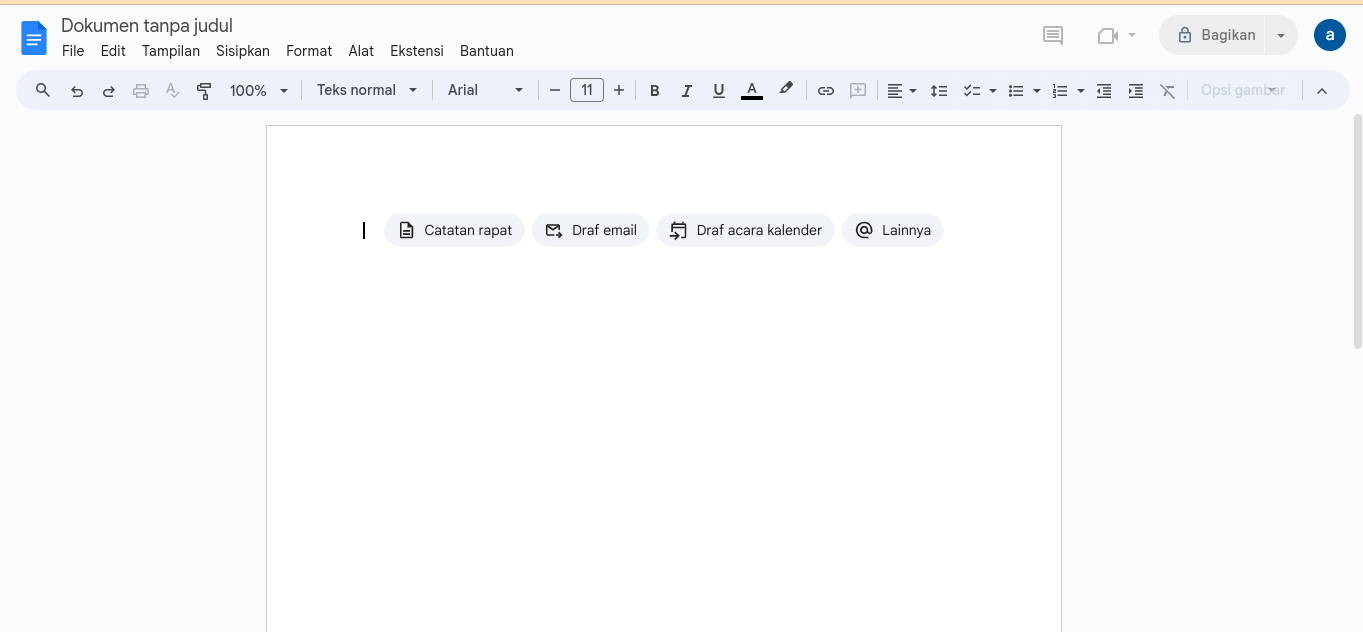Open line and paragraph spacing icon
Image resolution: width=1363 pixels, height=632 pixels.
coord(939,91)
